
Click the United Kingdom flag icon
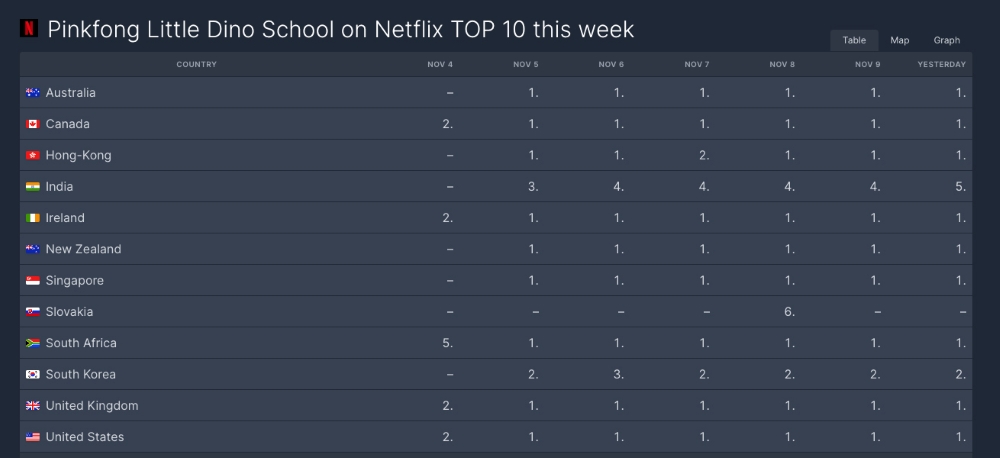click(x=32, y=406)
